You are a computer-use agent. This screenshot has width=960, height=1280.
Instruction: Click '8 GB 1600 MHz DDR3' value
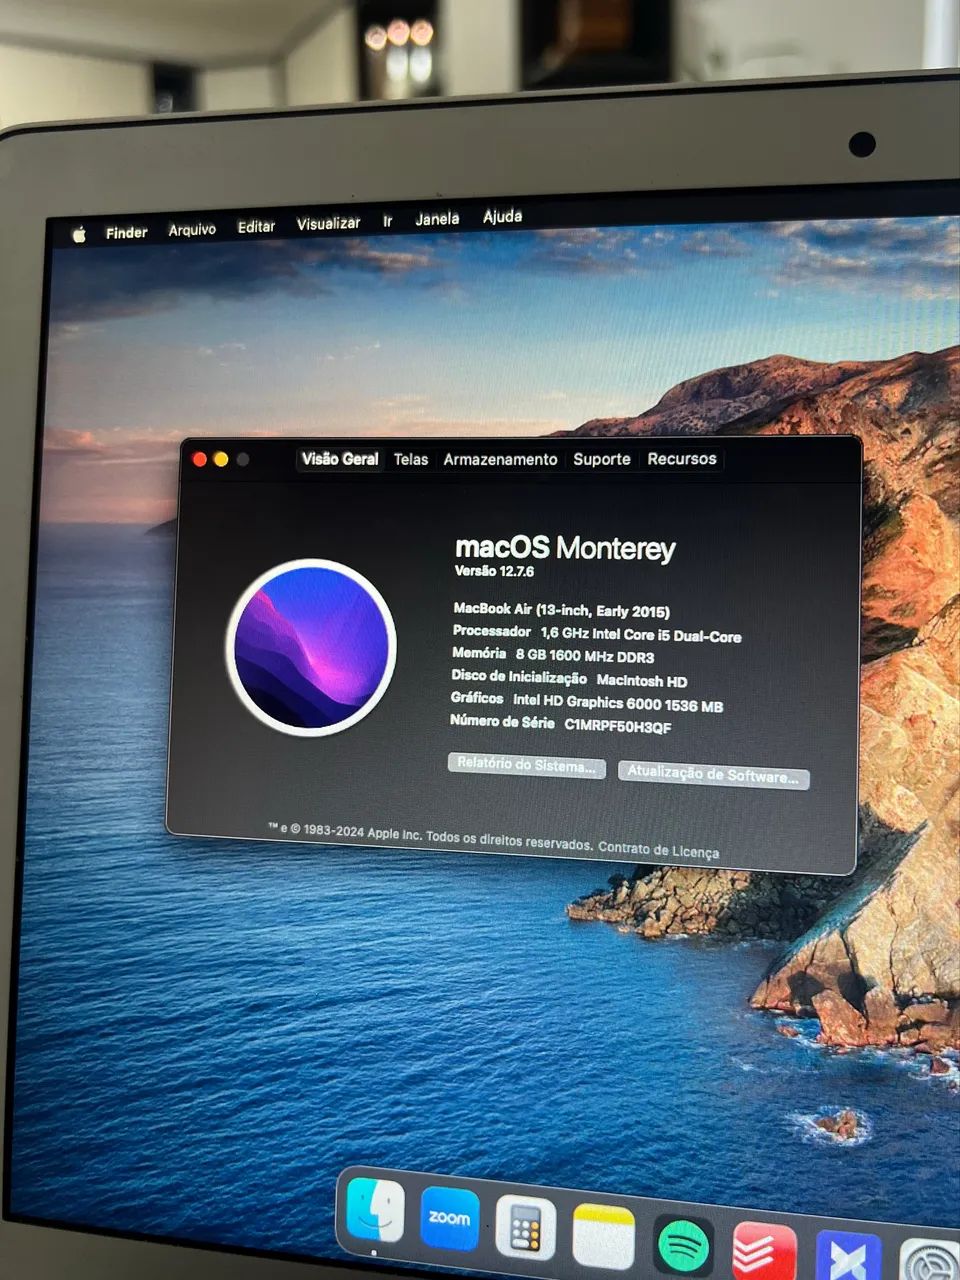585,656
